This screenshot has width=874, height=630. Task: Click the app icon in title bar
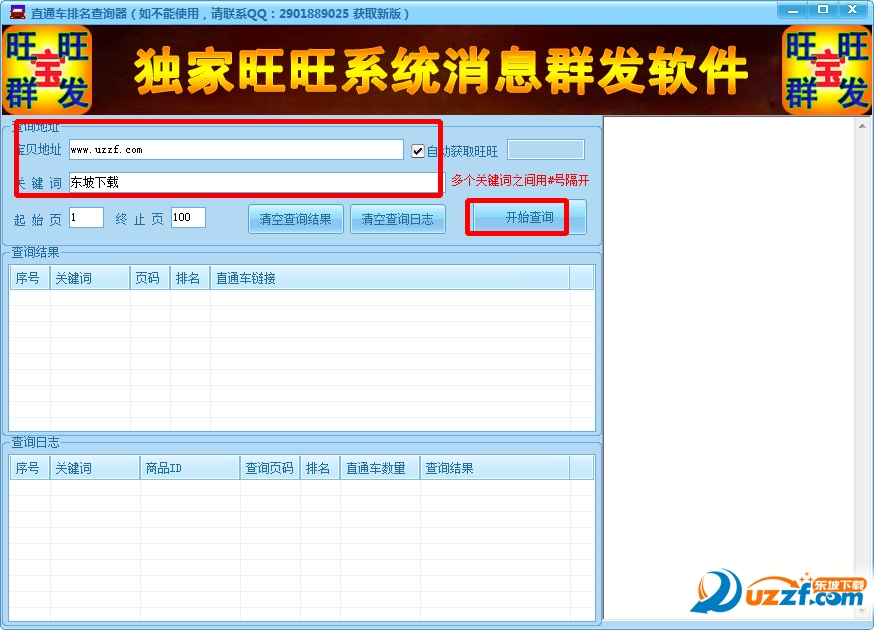tap(18, 12)
